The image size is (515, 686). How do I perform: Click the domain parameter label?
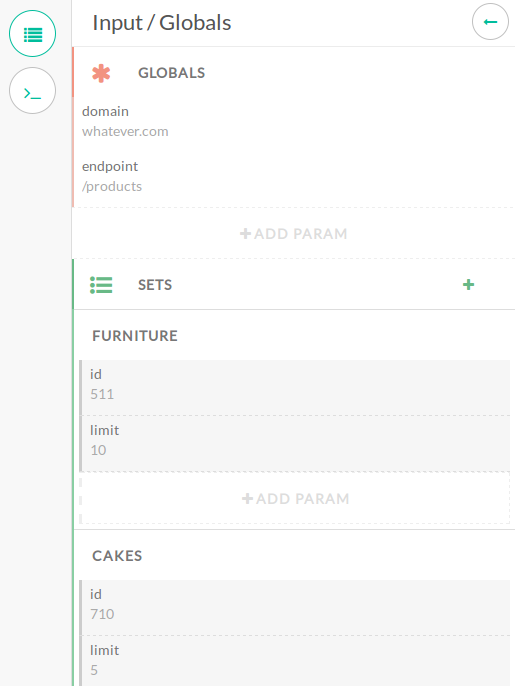click(x=105, y=111)
